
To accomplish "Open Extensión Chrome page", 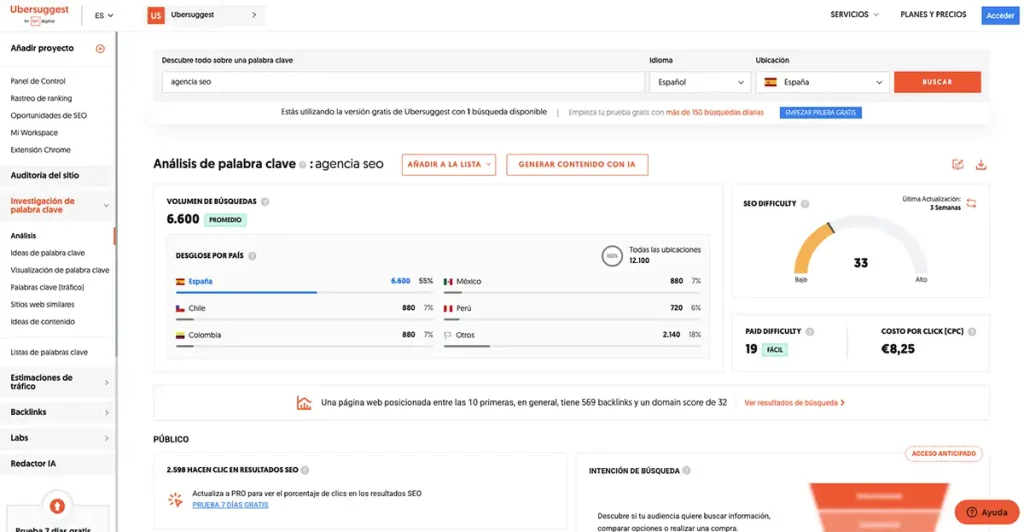I will tap(40, 150).
